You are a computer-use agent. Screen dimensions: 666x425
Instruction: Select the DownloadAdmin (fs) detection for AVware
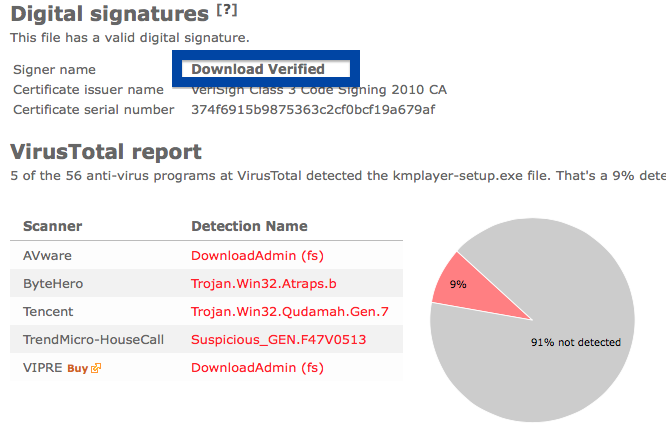(x=257, y=256)
